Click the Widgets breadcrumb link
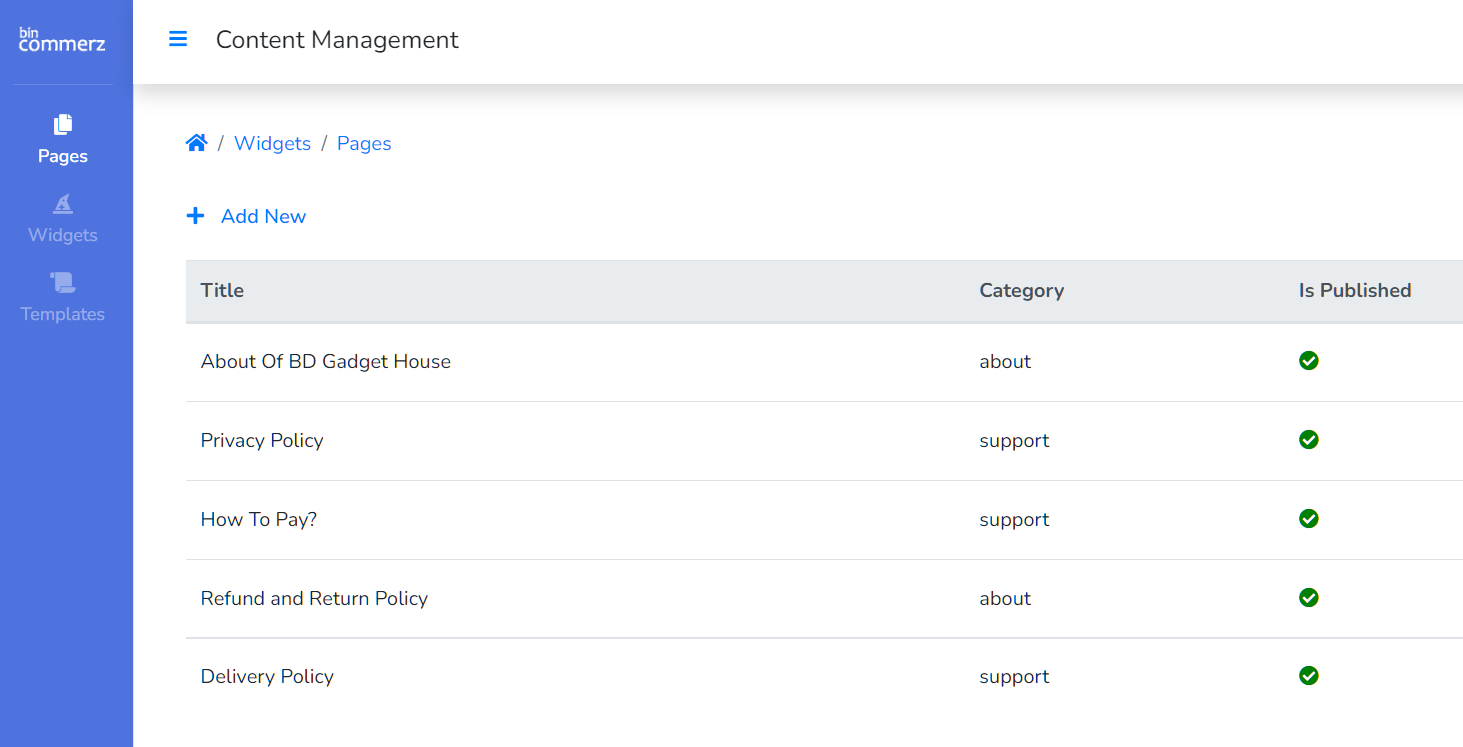This screenshot has width=1463, height=747. pyautogui.click(x=272, y=143)
